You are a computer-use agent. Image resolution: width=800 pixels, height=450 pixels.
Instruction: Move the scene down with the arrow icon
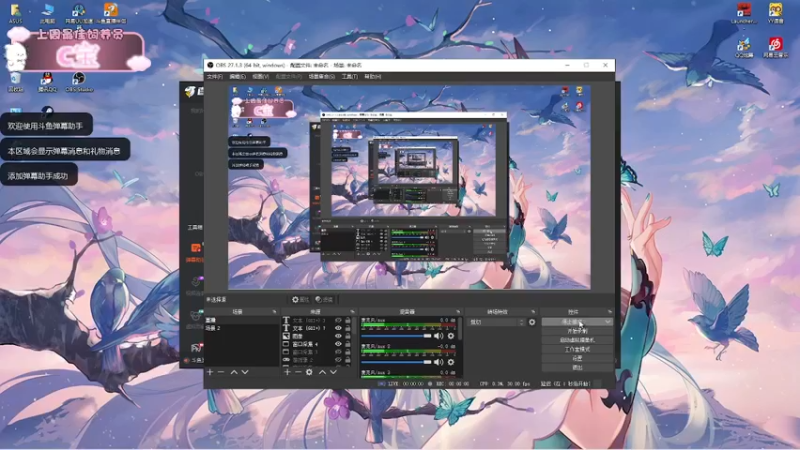coord(245,372)
